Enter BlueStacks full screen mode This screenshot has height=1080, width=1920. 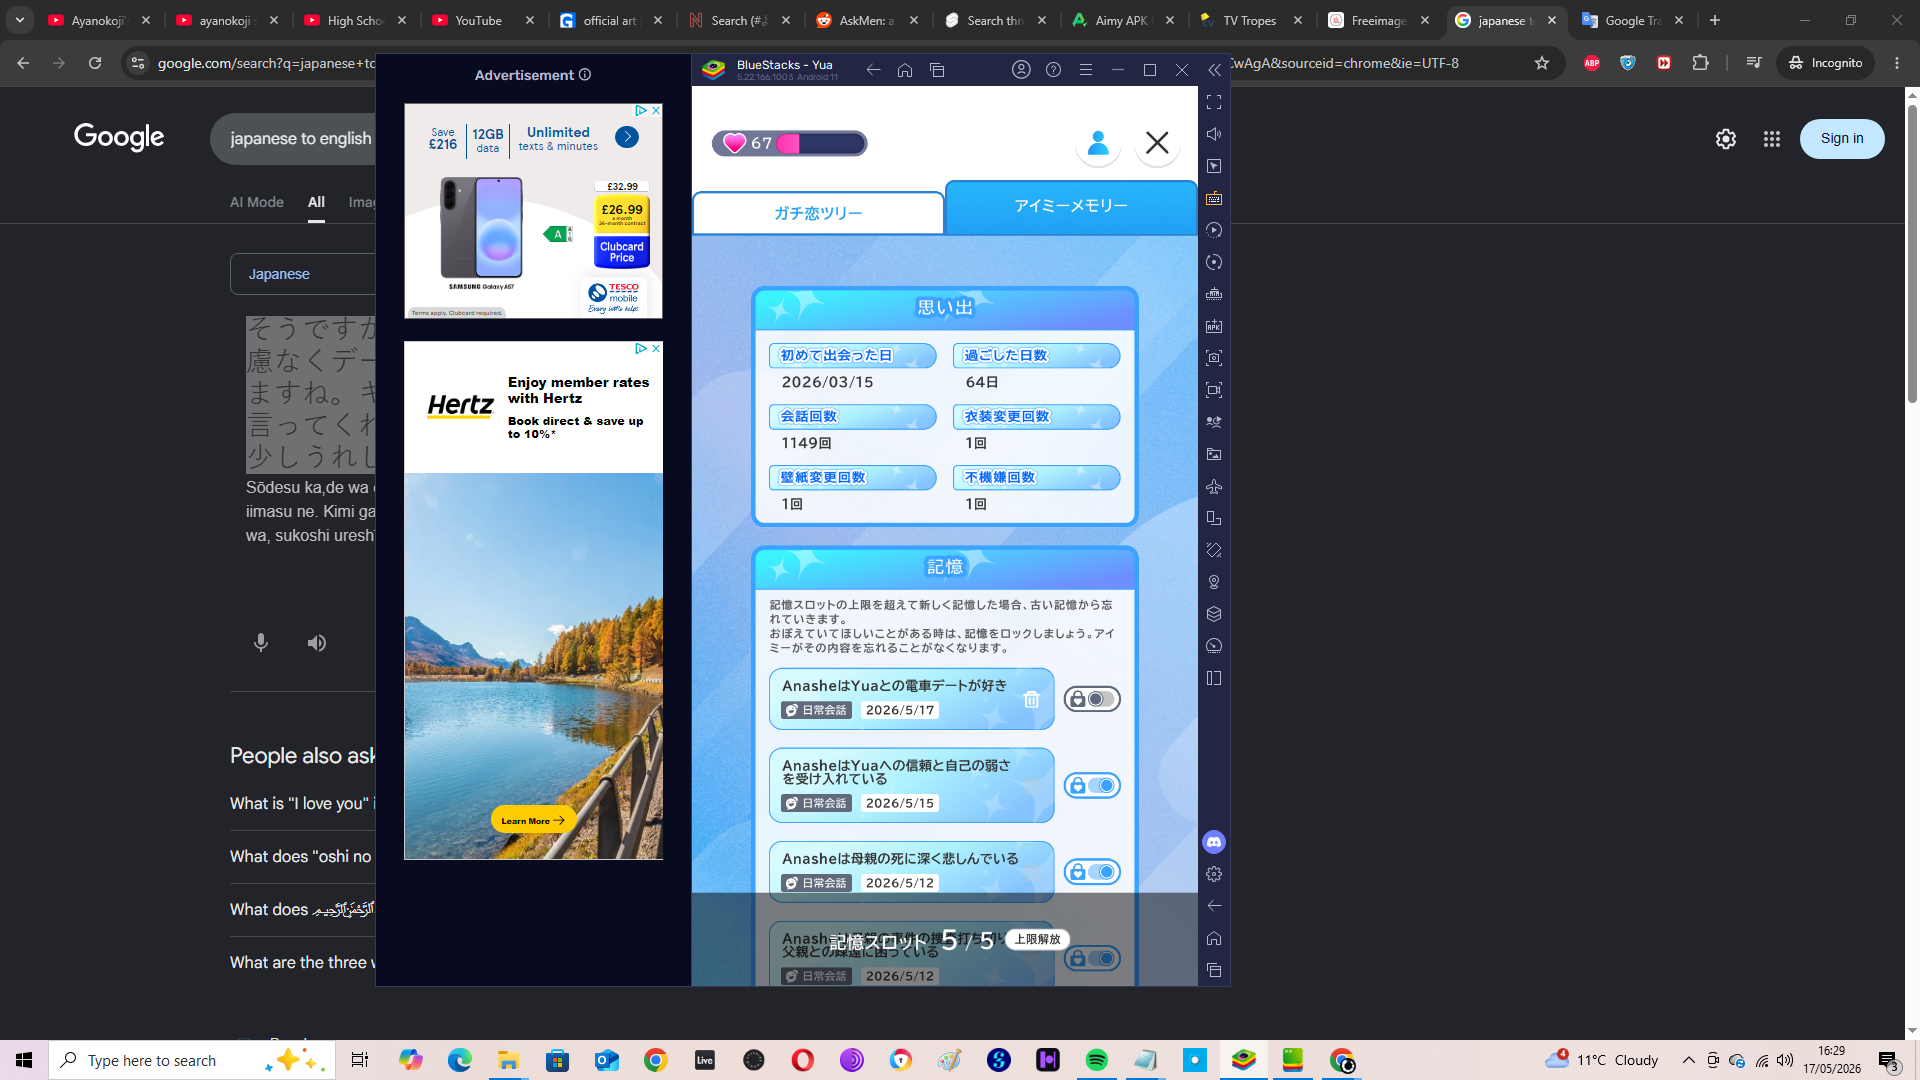coord(1214,102)
